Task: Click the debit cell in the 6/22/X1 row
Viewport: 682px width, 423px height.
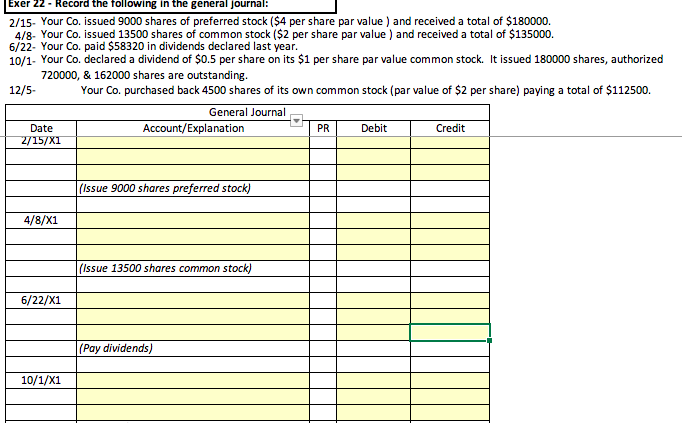Action: pyautogui.click(x=374, y=300)
